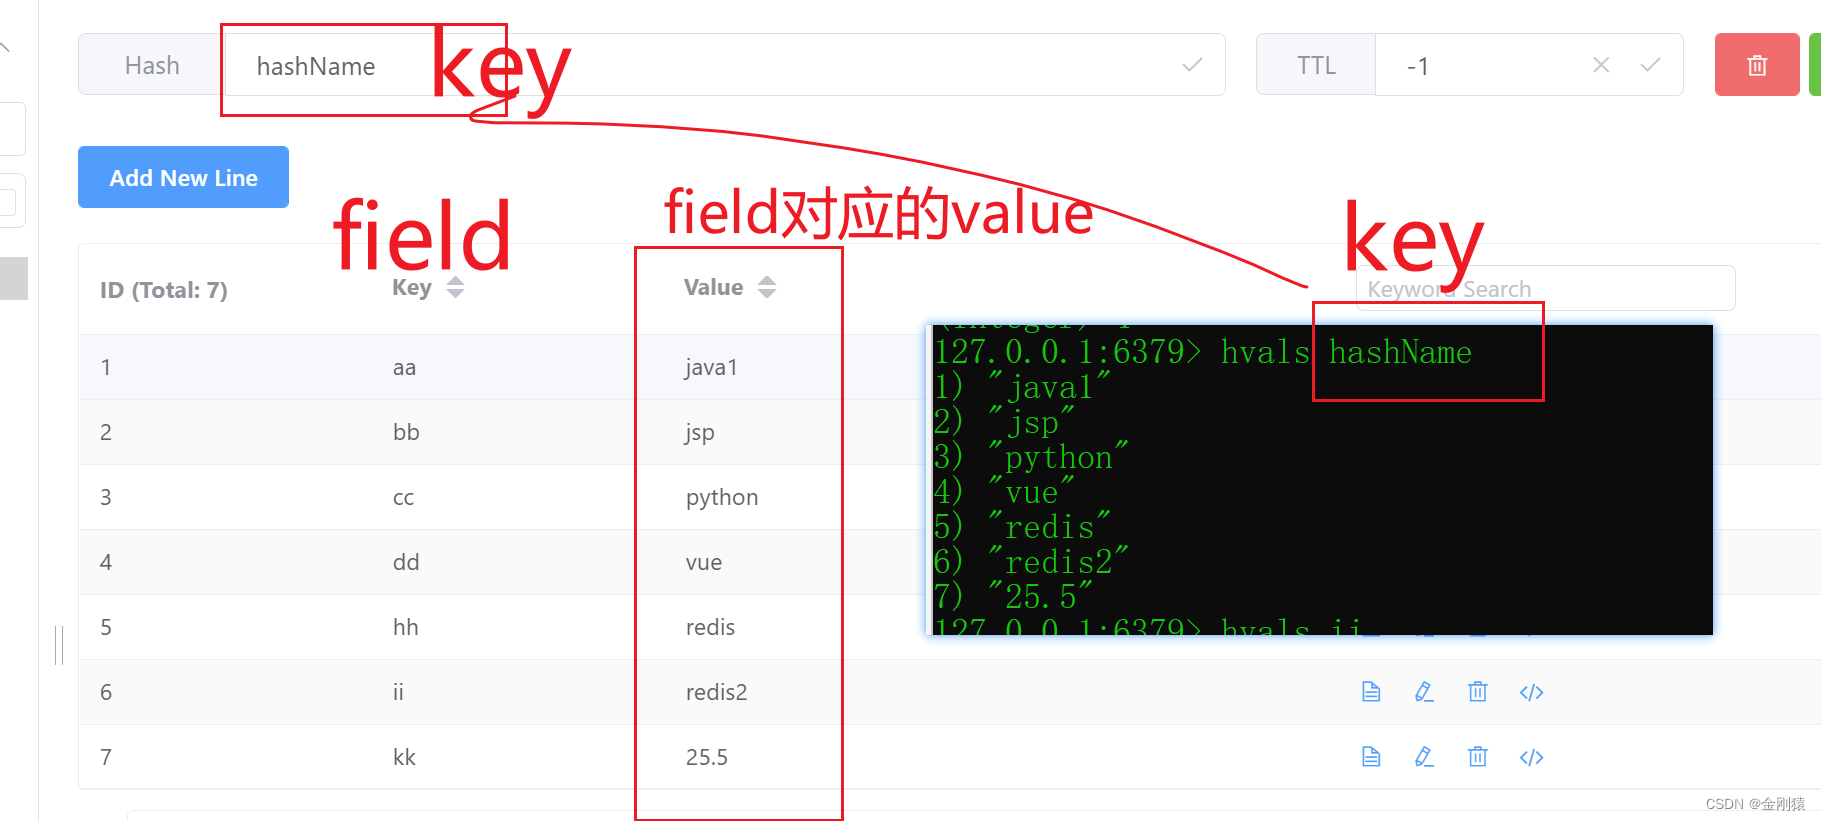Click the ID (Total: 7) header
Screen dimensions: 1821x821
pyautogui.click(x=164, y=290)
